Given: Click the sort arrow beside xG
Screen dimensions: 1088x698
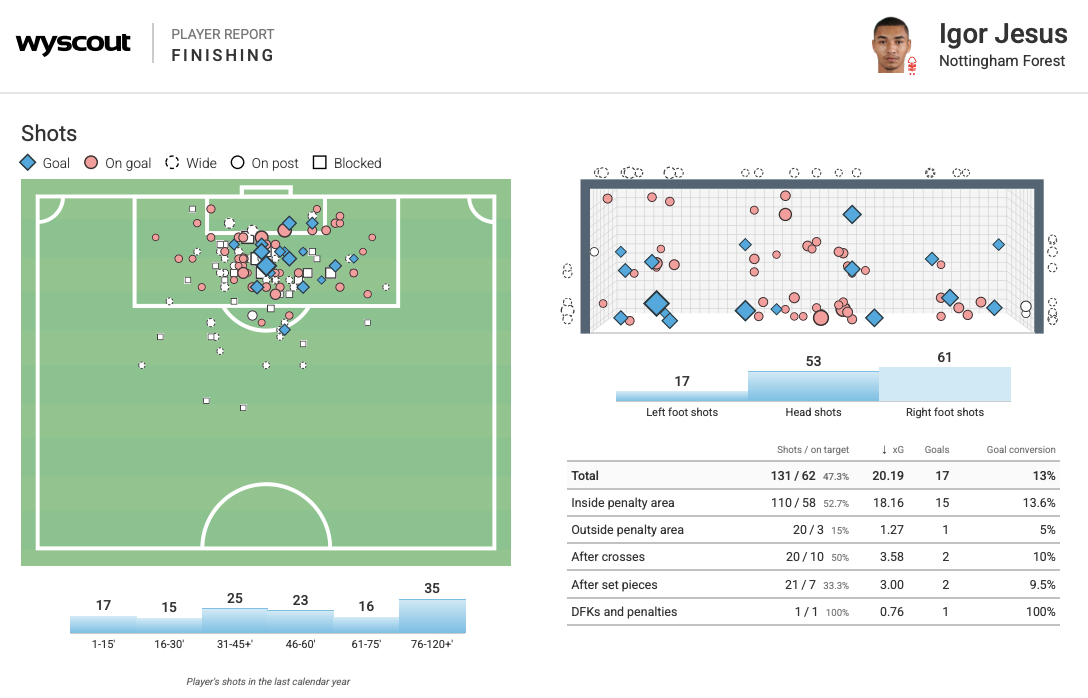Looking at the screenshot, I should [884, 450].
